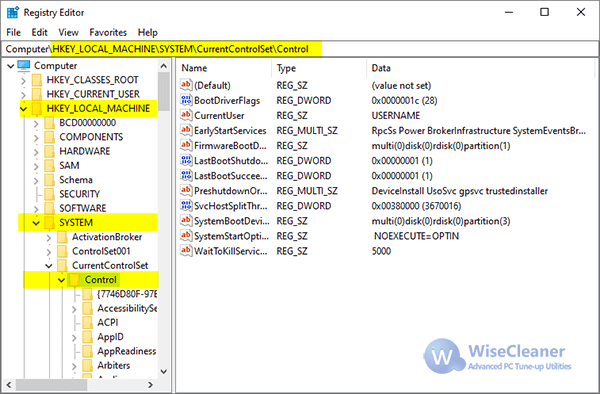Select the WaitToKillServic... value name
This screenshot has width=600, height=394.
[x=231, y=251]
